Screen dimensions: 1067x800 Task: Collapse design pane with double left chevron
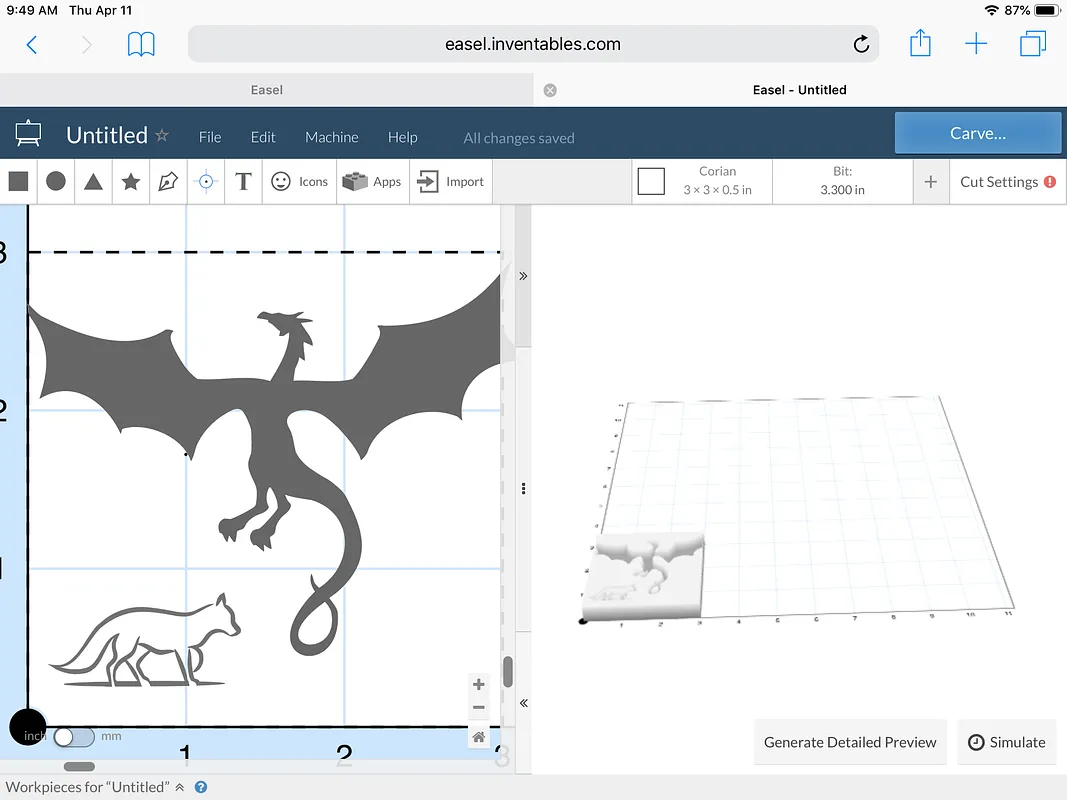(523, 703)
